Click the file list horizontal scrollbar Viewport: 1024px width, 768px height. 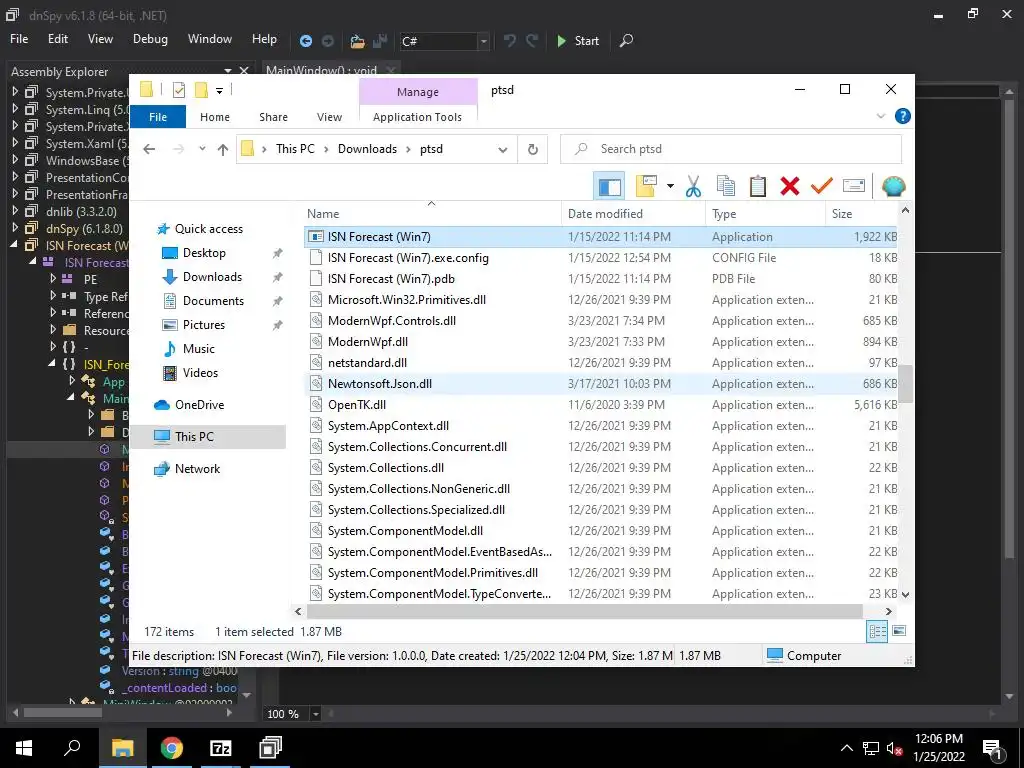[x=584, y=611]
